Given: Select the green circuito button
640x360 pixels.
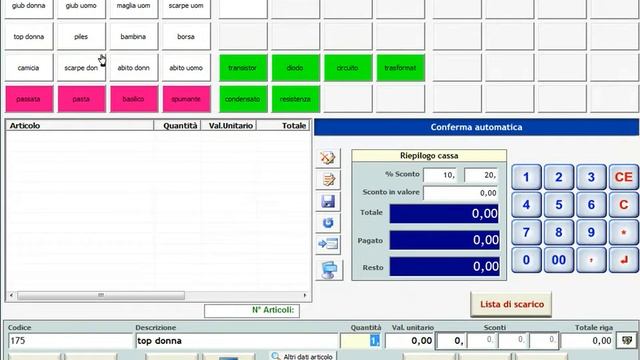Looking at the screenshot, I should (x=348, y=68).
